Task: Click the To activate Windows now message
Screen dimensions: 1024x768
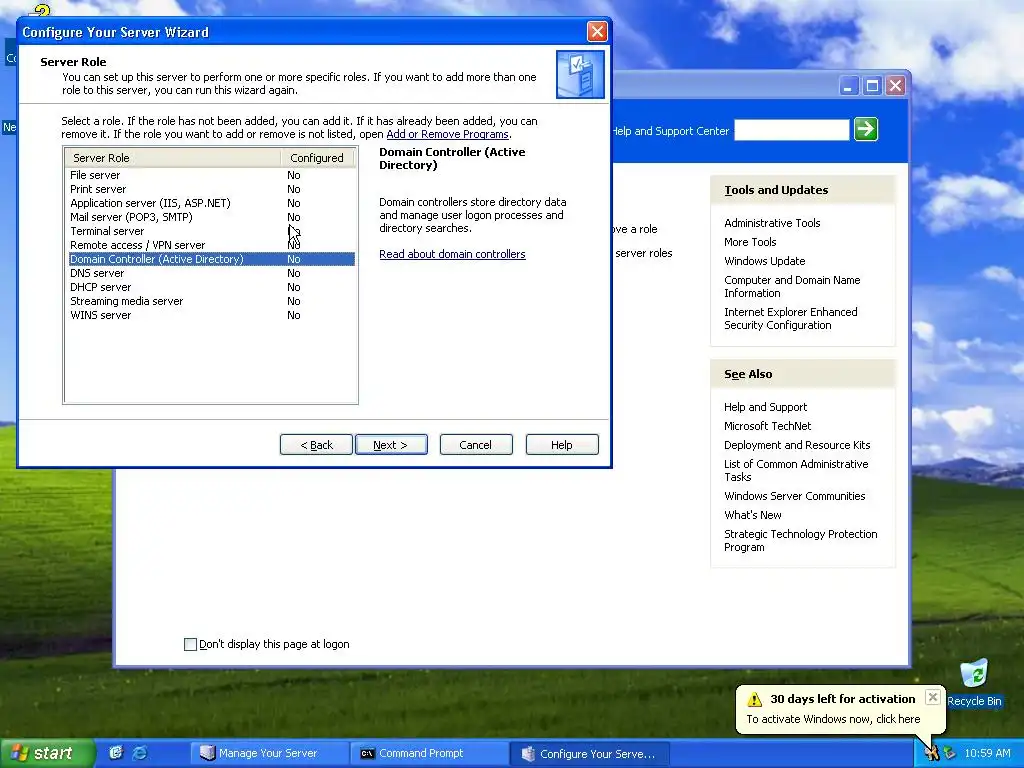Action: [x=833, y=719]
